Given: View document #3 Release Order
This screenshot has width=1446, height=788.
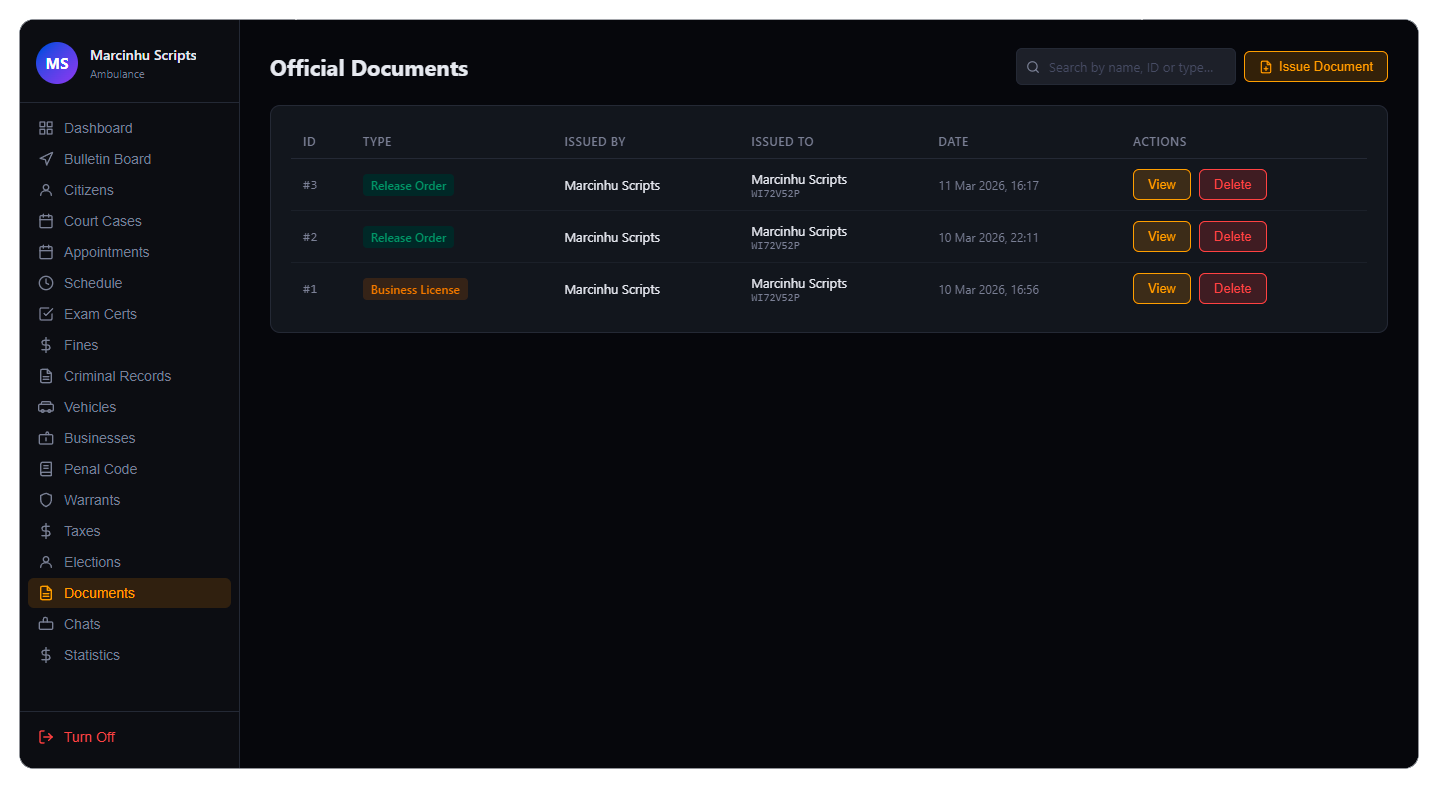Looking at the screenshot, I should [1161, 185].
